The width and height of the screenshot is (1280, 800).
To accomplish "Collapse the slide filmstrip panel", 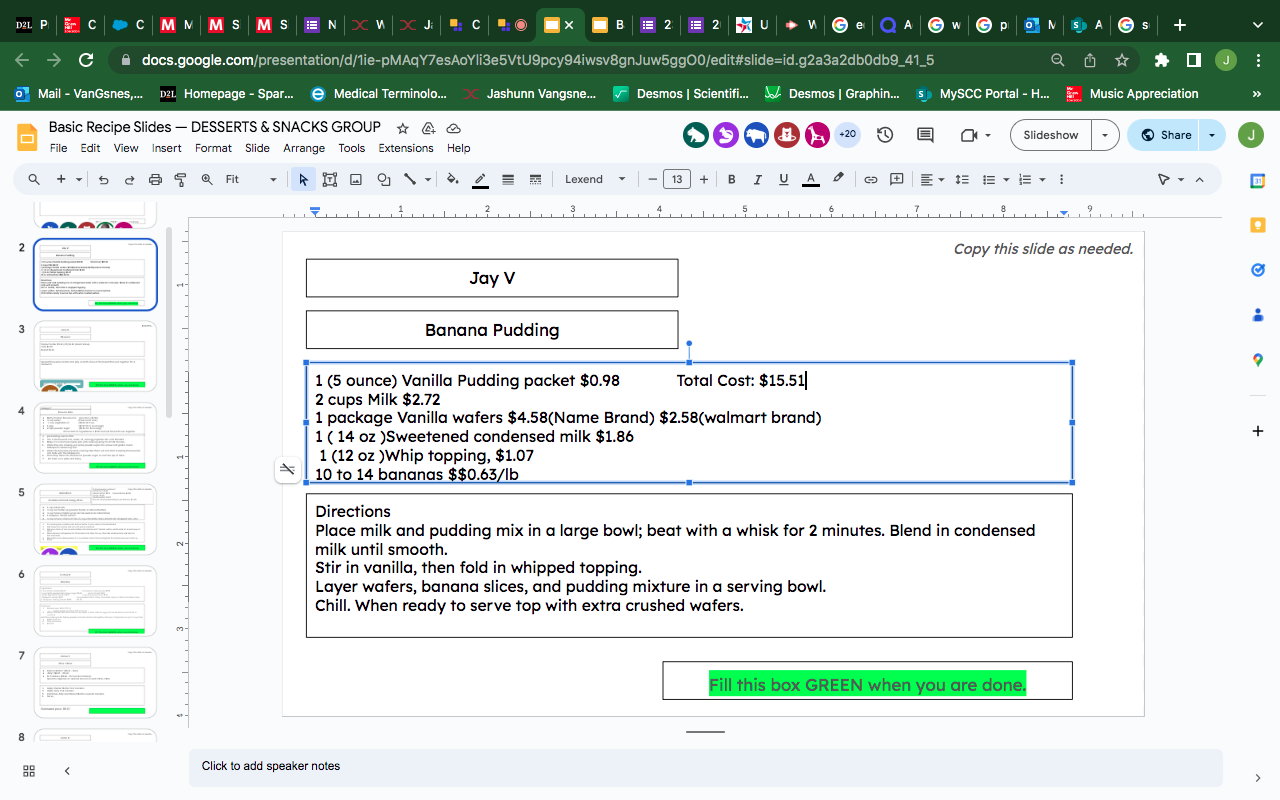I will pos(67,771).
